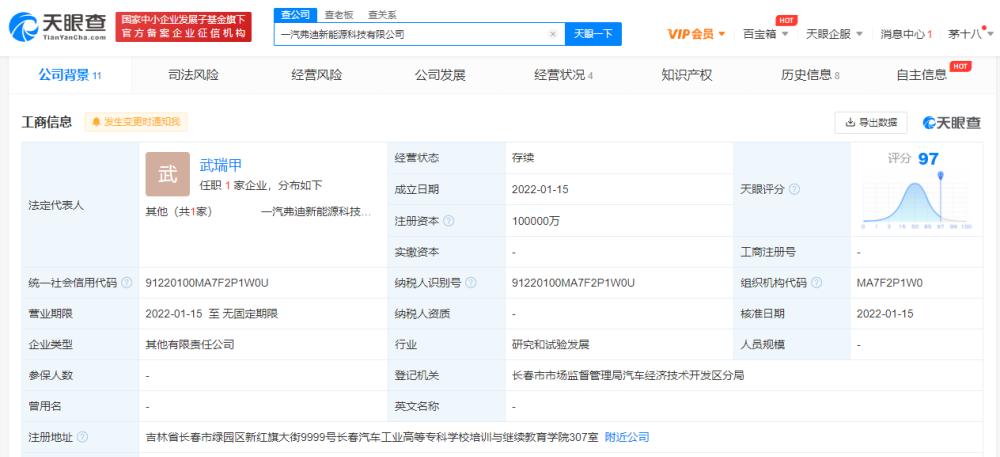1000x457 pixels.
Task: Click the help icon beside 注册资本
Action: tap(449, 221)
